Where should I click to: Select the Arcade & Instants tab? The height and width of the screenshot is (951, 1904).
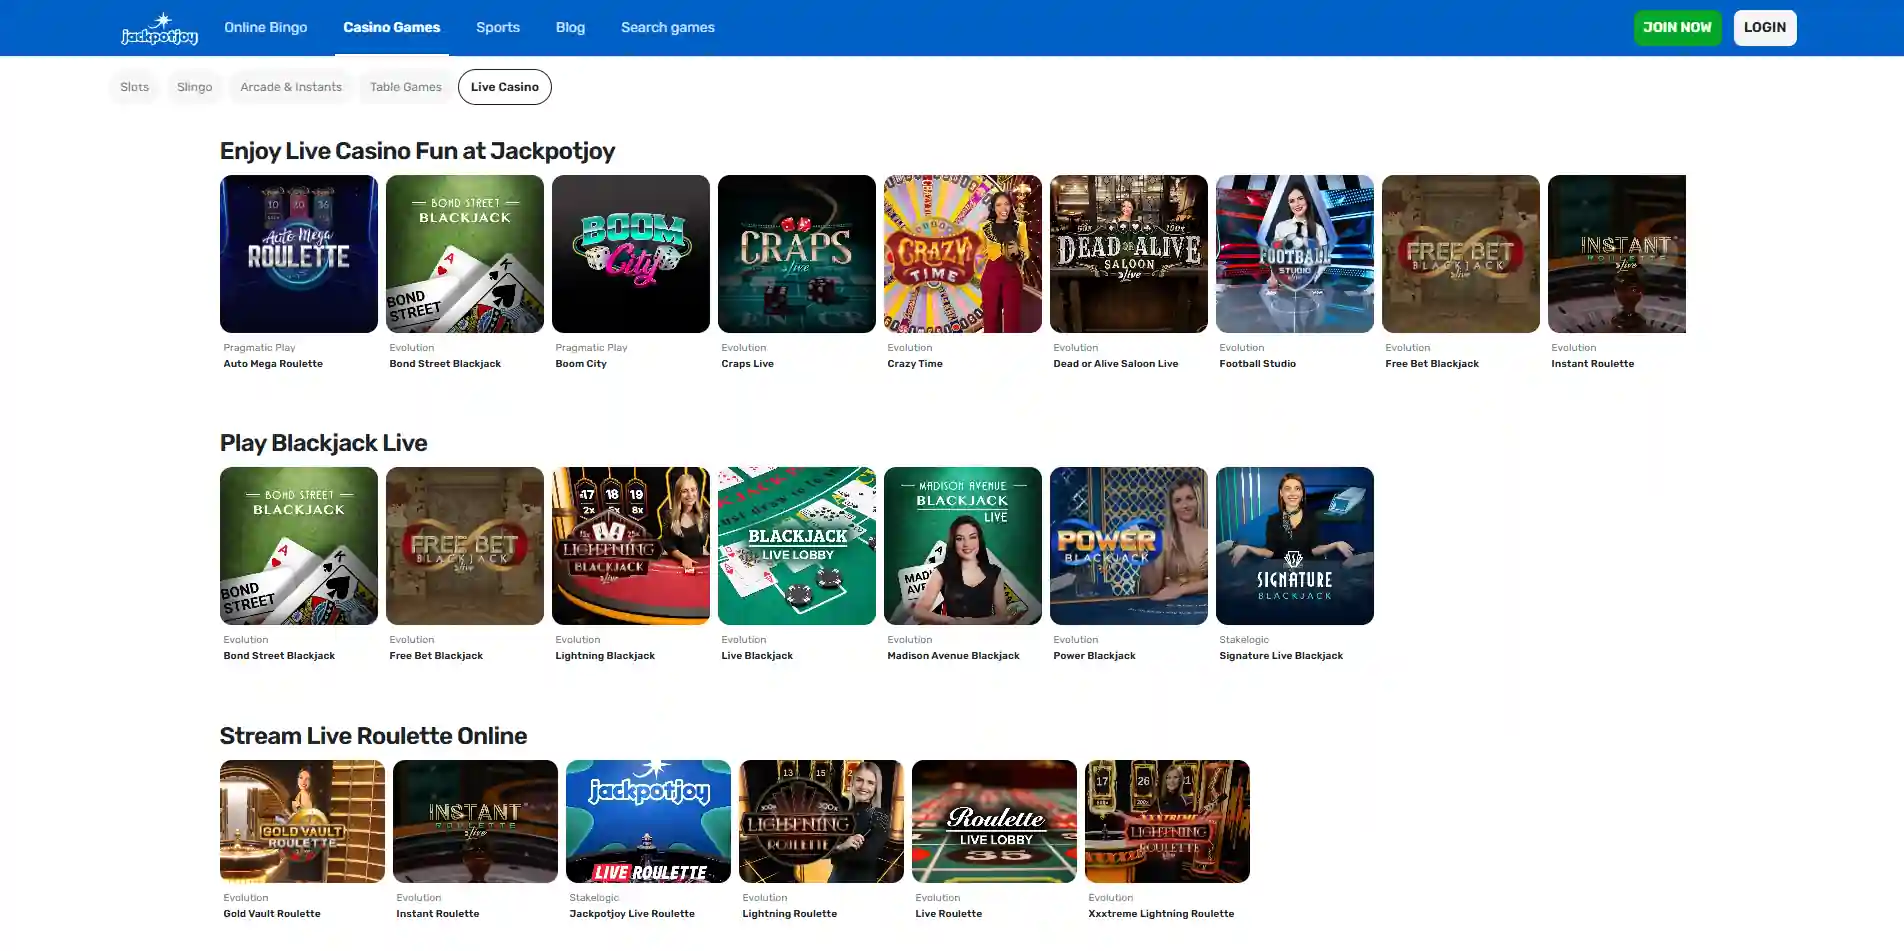click(x=291, y=87)
